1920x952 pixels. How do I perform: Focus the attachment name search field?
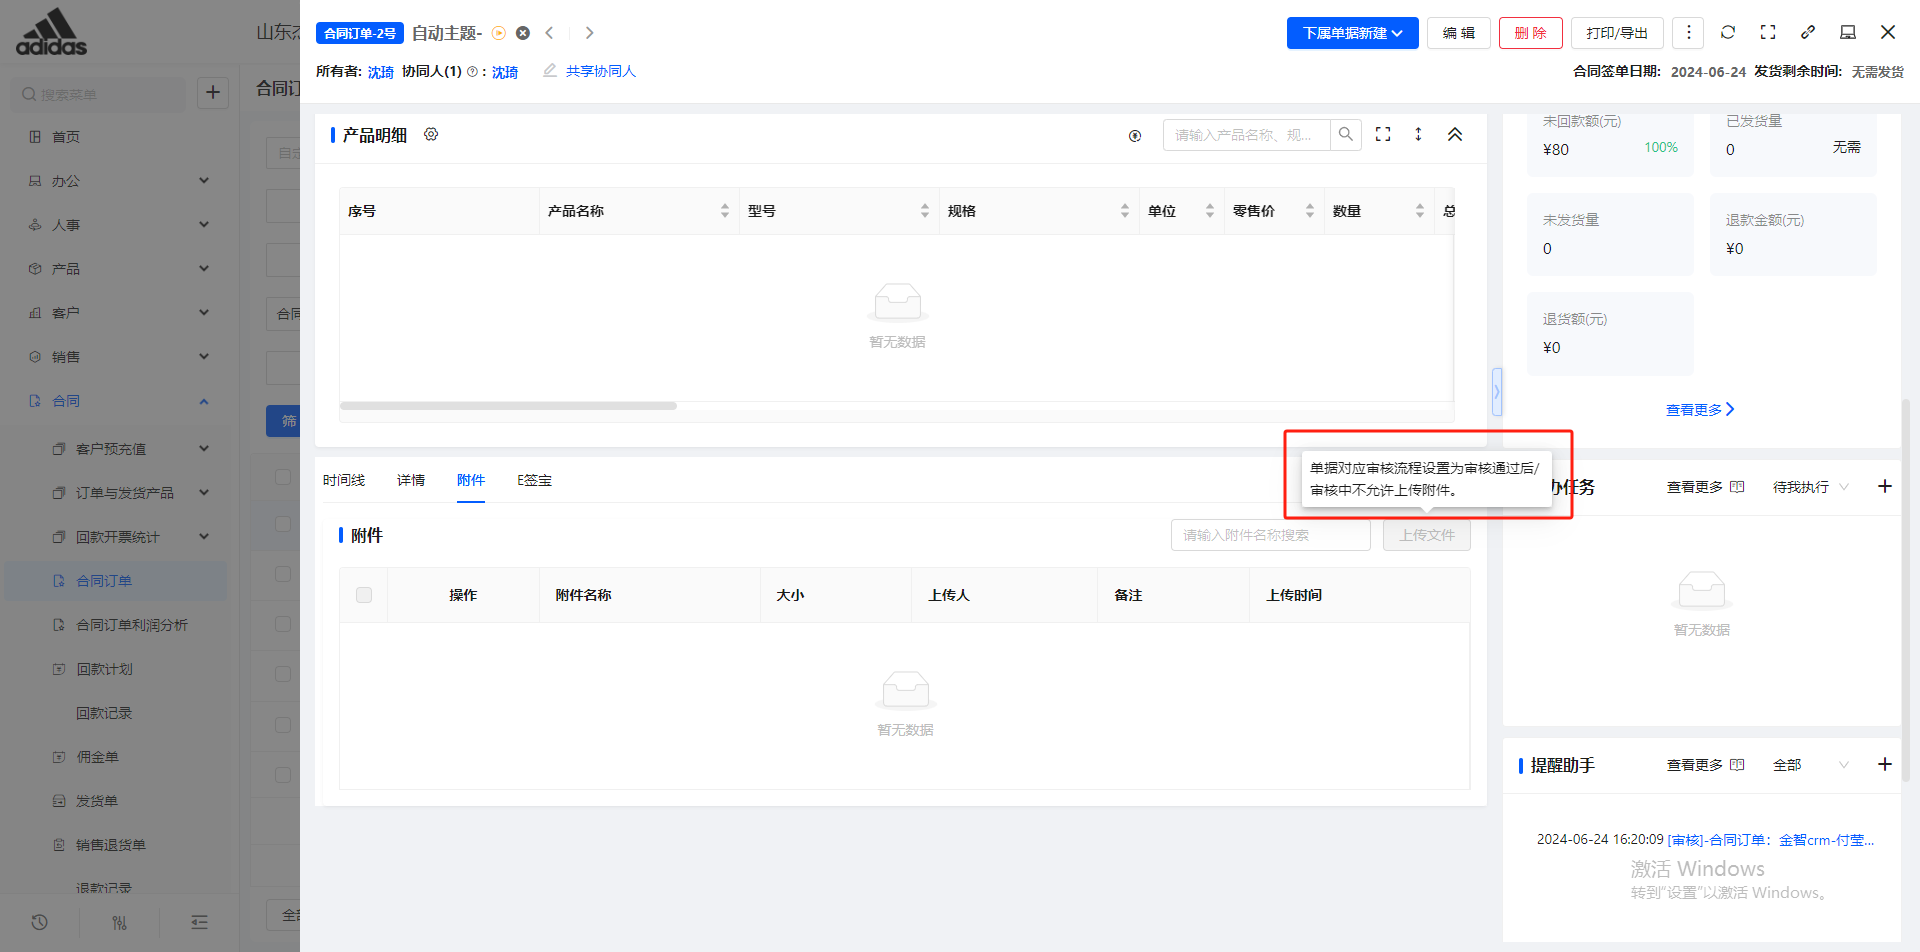pyautogui.click(x=1271, y=535)
